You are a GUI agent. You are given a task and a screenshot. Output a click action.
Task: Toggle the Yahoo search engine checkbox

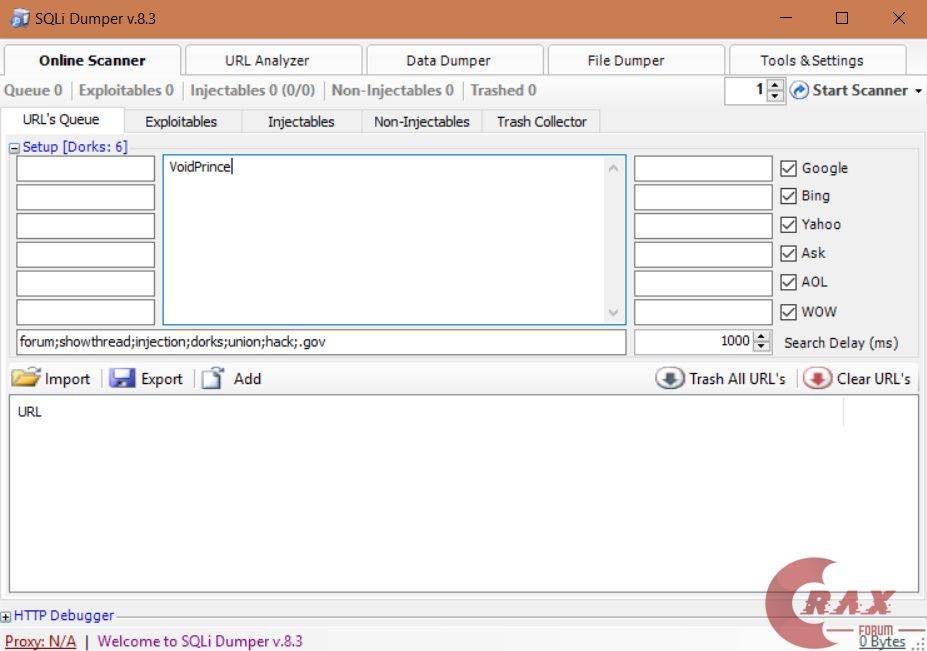[x=788, y=224]
